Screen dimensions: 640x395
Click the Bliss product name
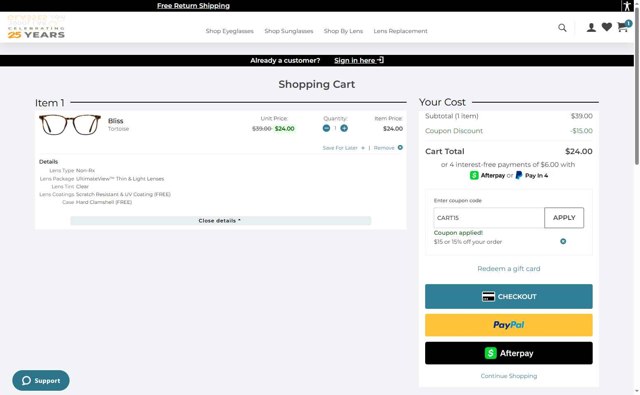point(116,121)
